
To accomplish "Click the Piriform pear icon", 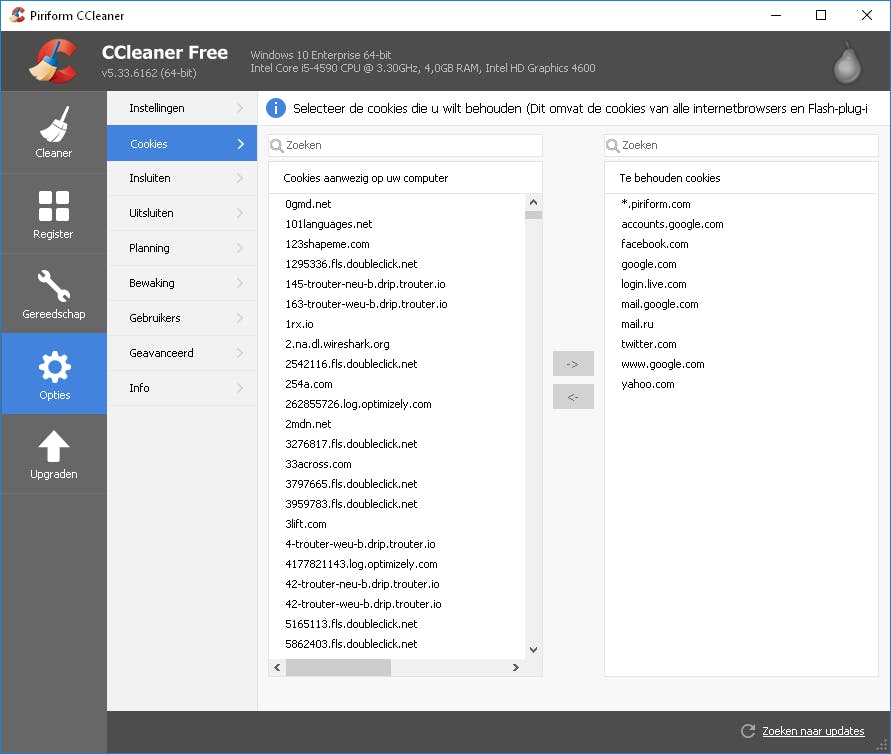I will point(848,62).
